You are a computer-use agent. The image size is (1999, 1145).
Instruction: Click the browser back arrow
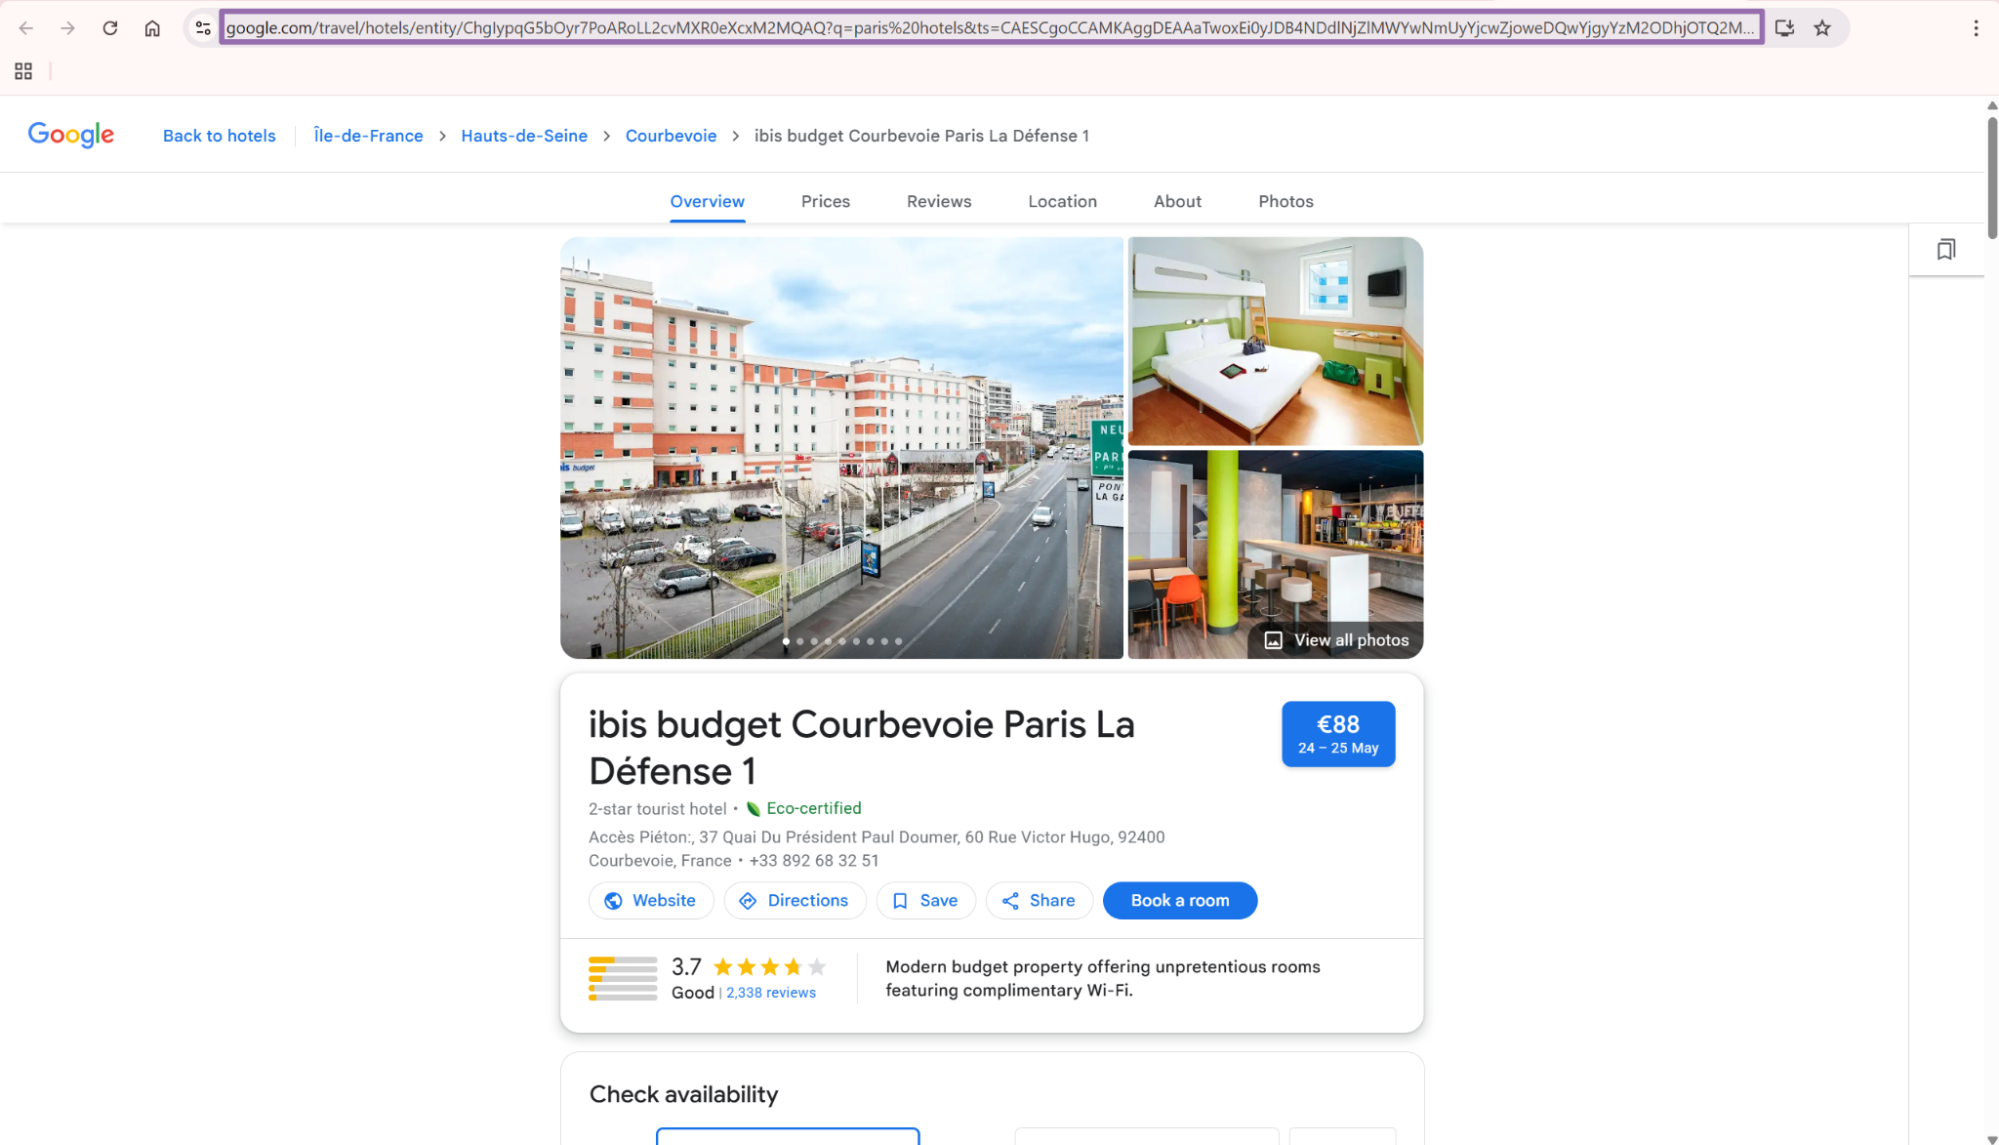[x=26, y=28]
